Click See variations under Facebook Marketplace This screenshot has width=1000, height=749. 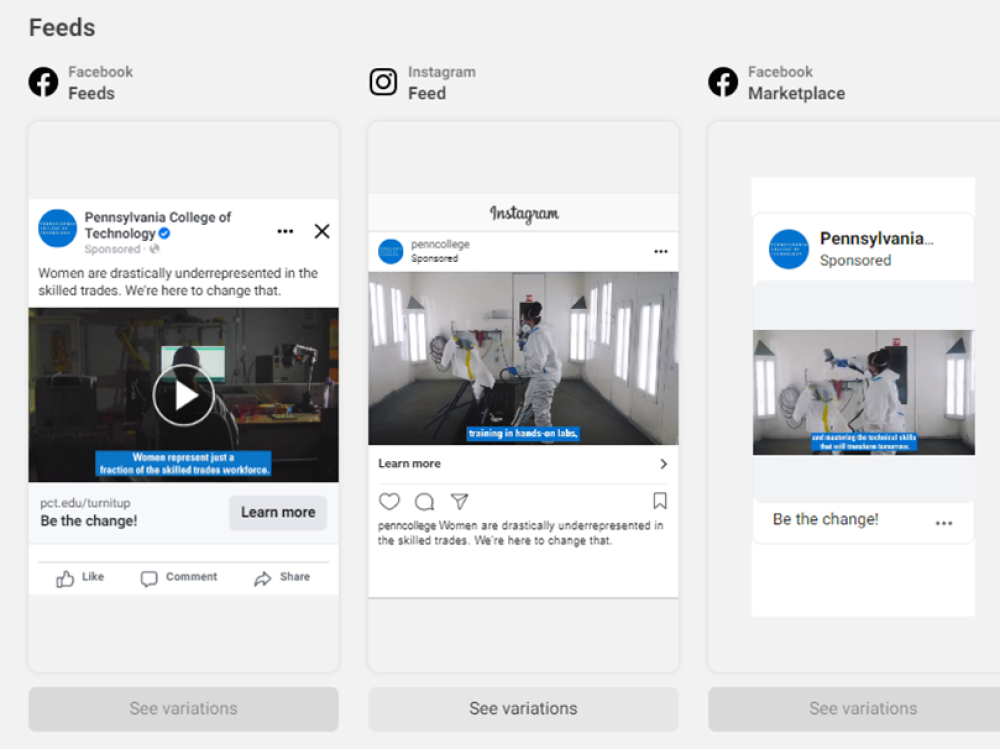click(862, 708)
